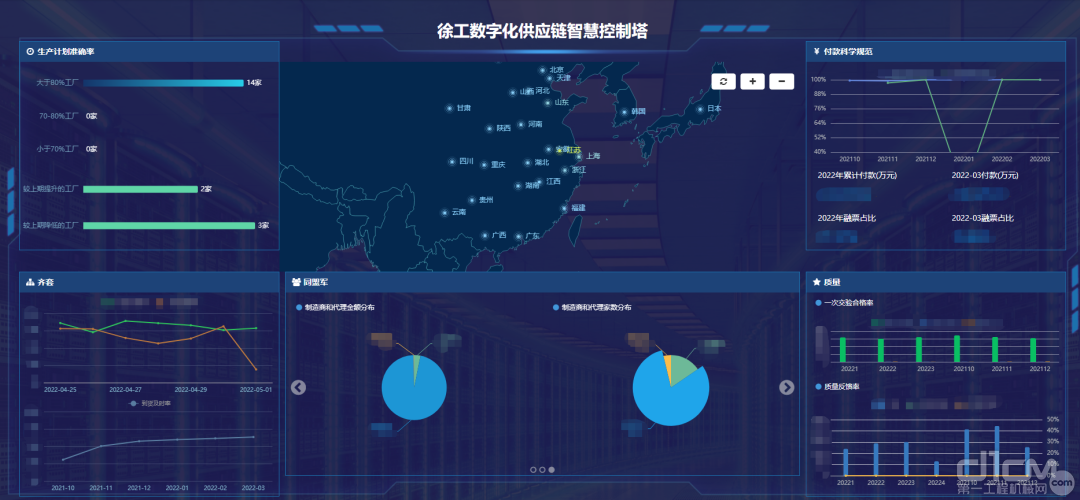Click the 14家 value label
Viewport: 1080px width, 500px height.
pos(253,83)
